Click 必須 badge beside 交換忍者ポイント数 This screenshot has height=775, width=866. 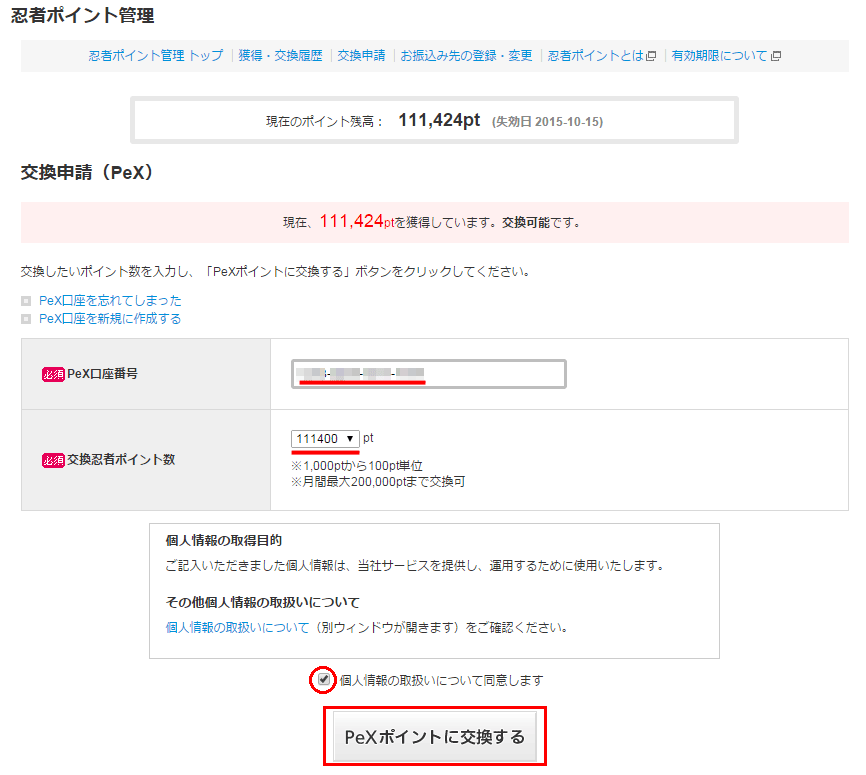pyautogui.click(x=53, y=460)
